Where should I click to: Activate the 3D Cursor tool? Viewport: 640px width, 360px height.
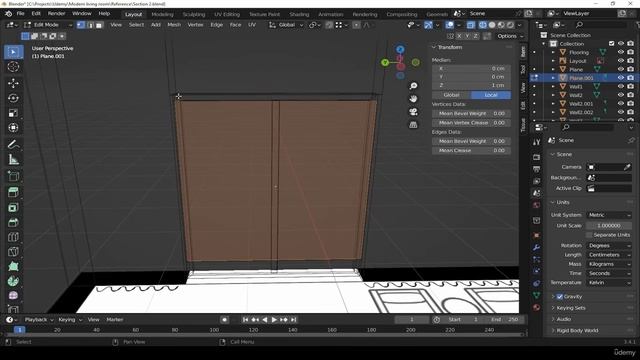[13, 67]
